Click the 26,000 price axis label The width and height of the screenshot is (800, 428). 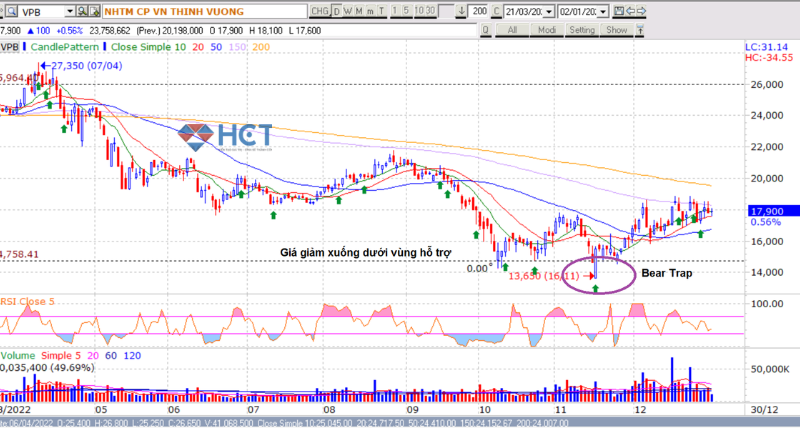[x=765, y=84]
